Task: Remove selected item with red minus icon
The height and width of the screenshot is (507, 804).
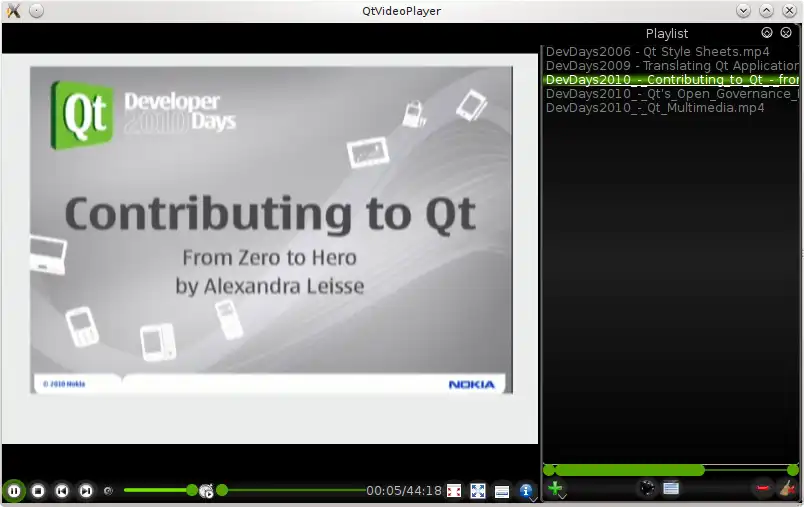Action: click(763, 488)
